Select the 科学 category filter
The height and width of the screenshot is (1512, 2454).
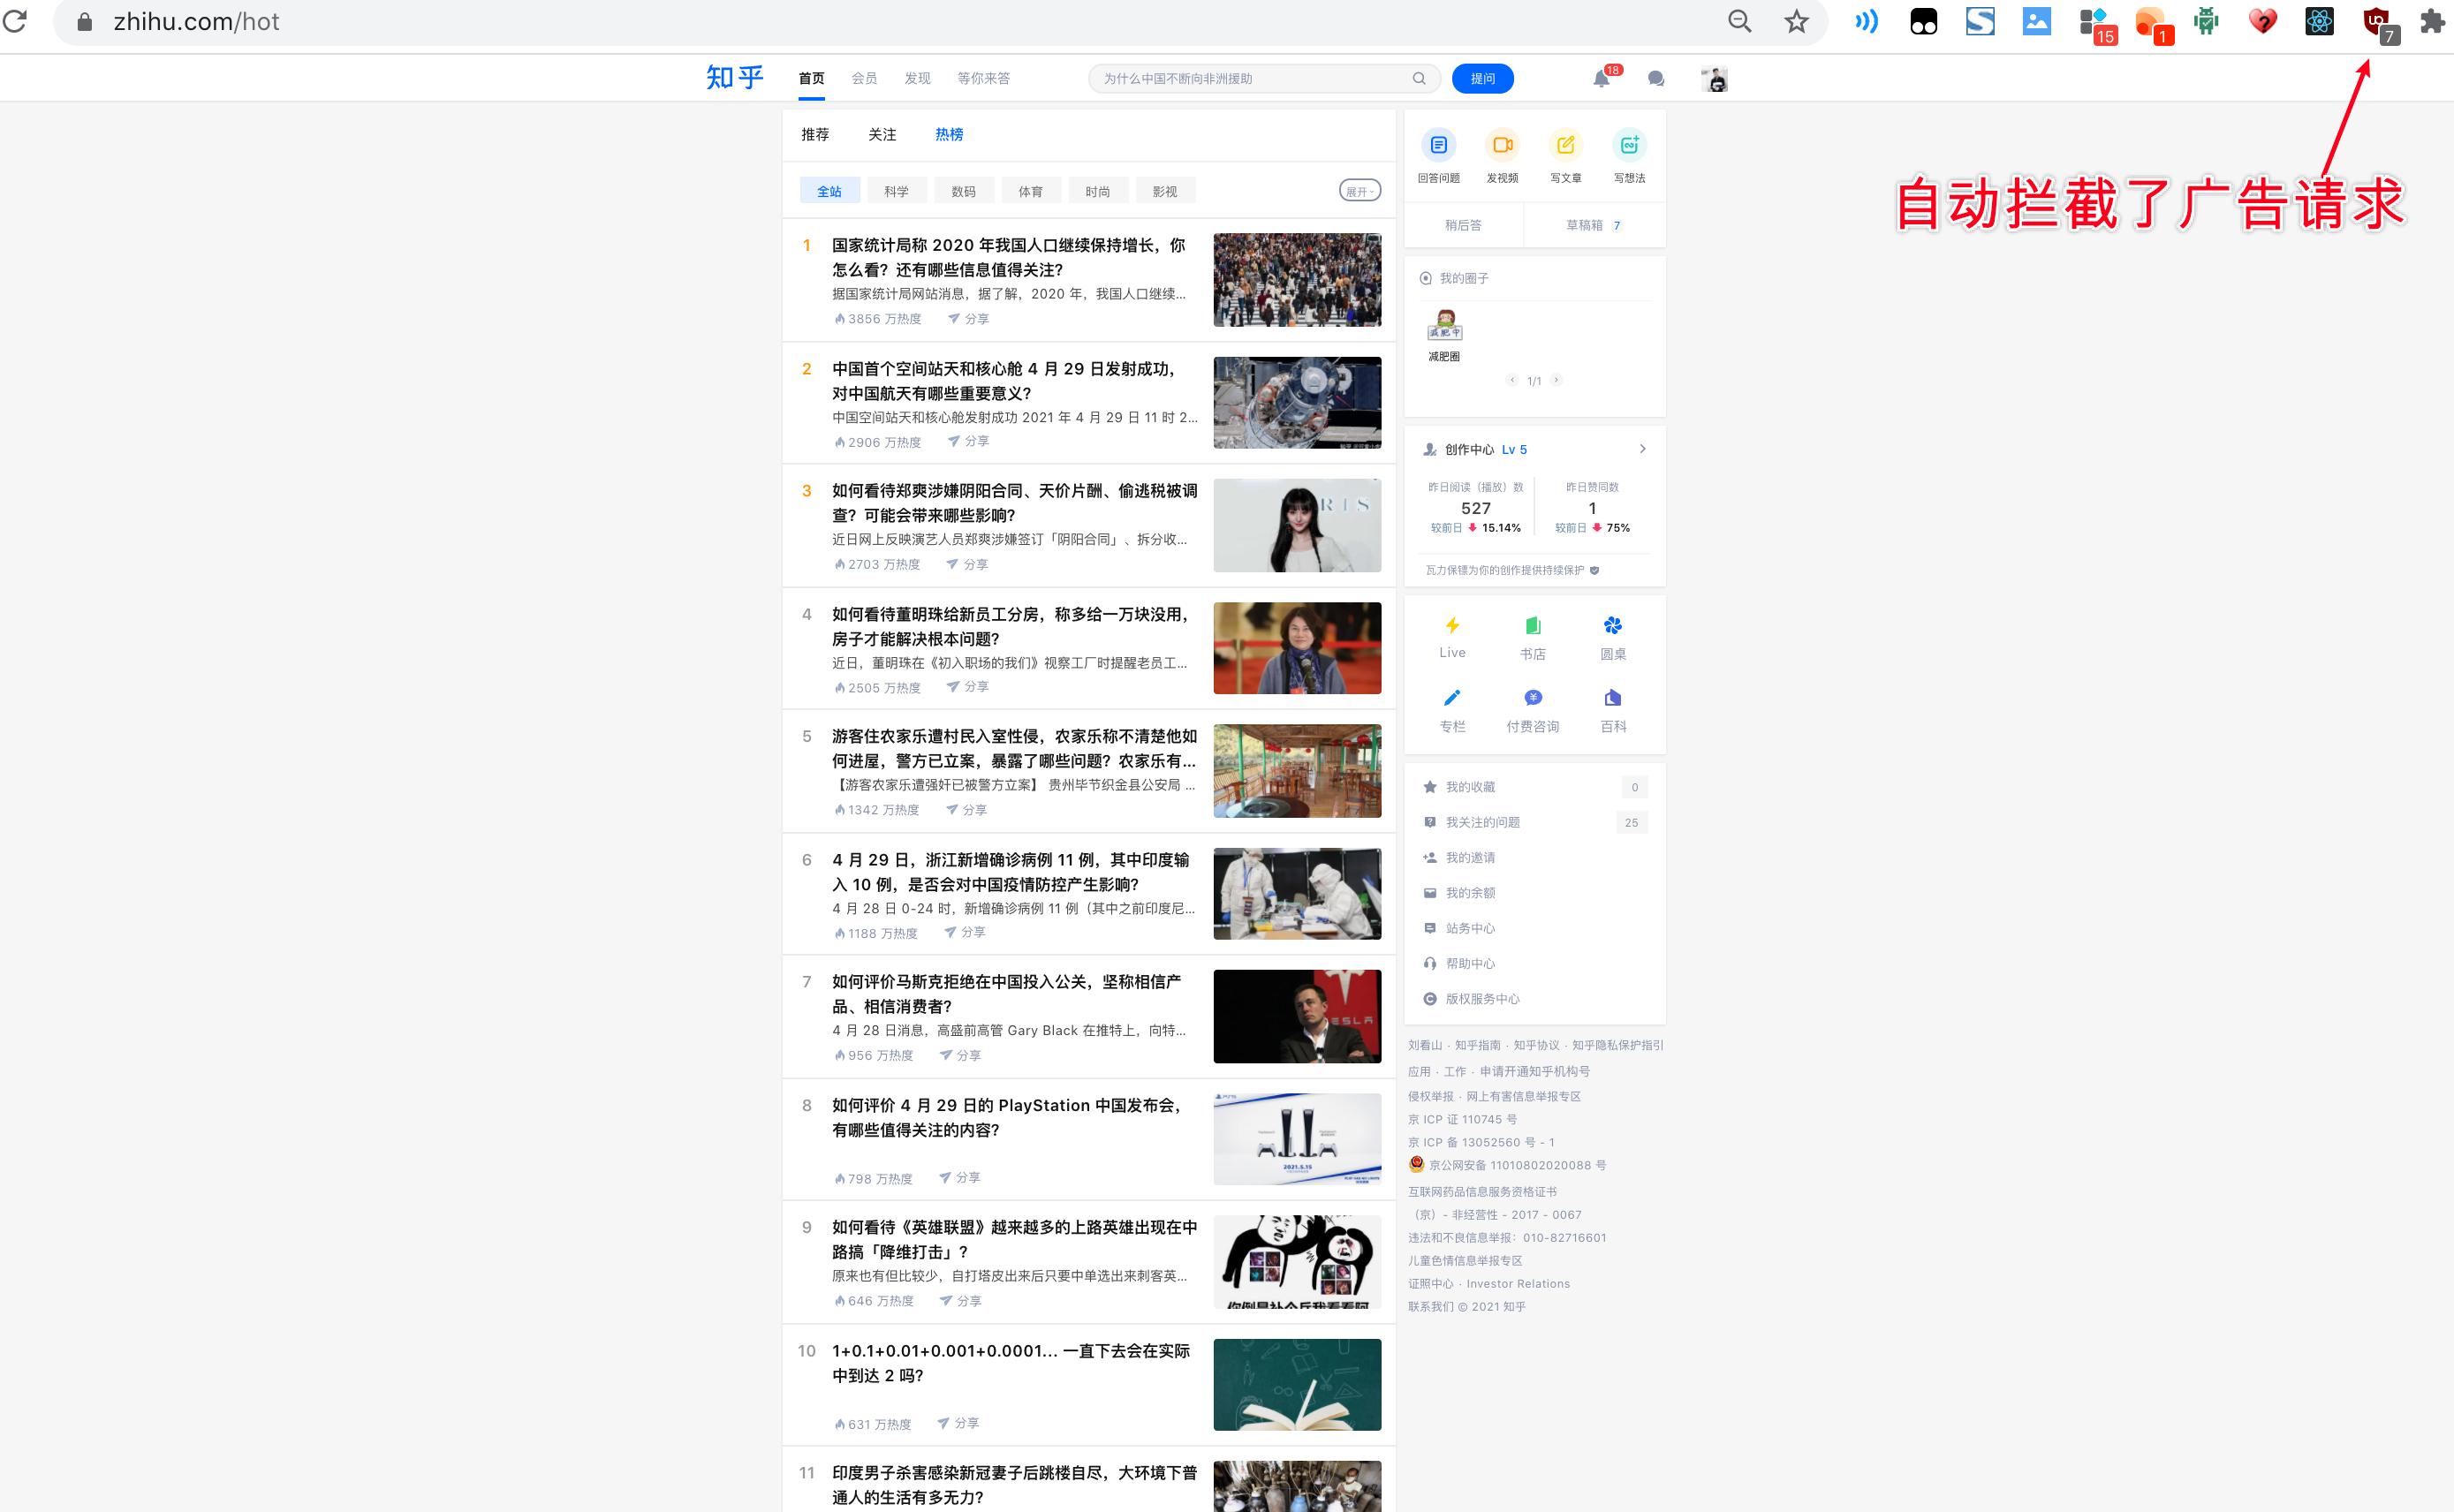pos(896,191)
